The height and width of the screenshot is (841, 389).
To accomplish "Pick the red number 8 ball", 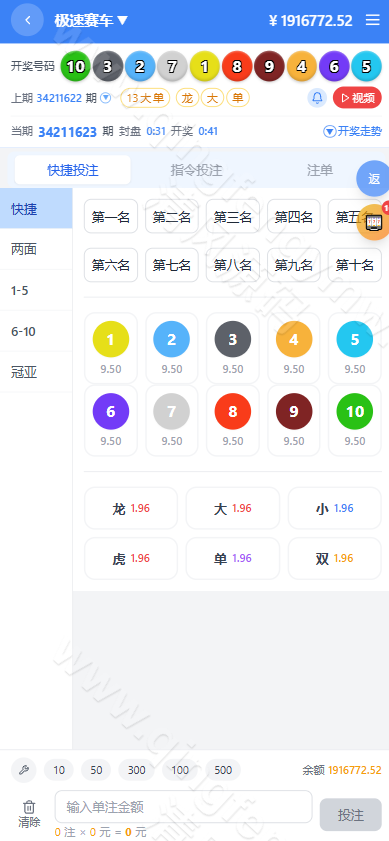I will [233, 411].
